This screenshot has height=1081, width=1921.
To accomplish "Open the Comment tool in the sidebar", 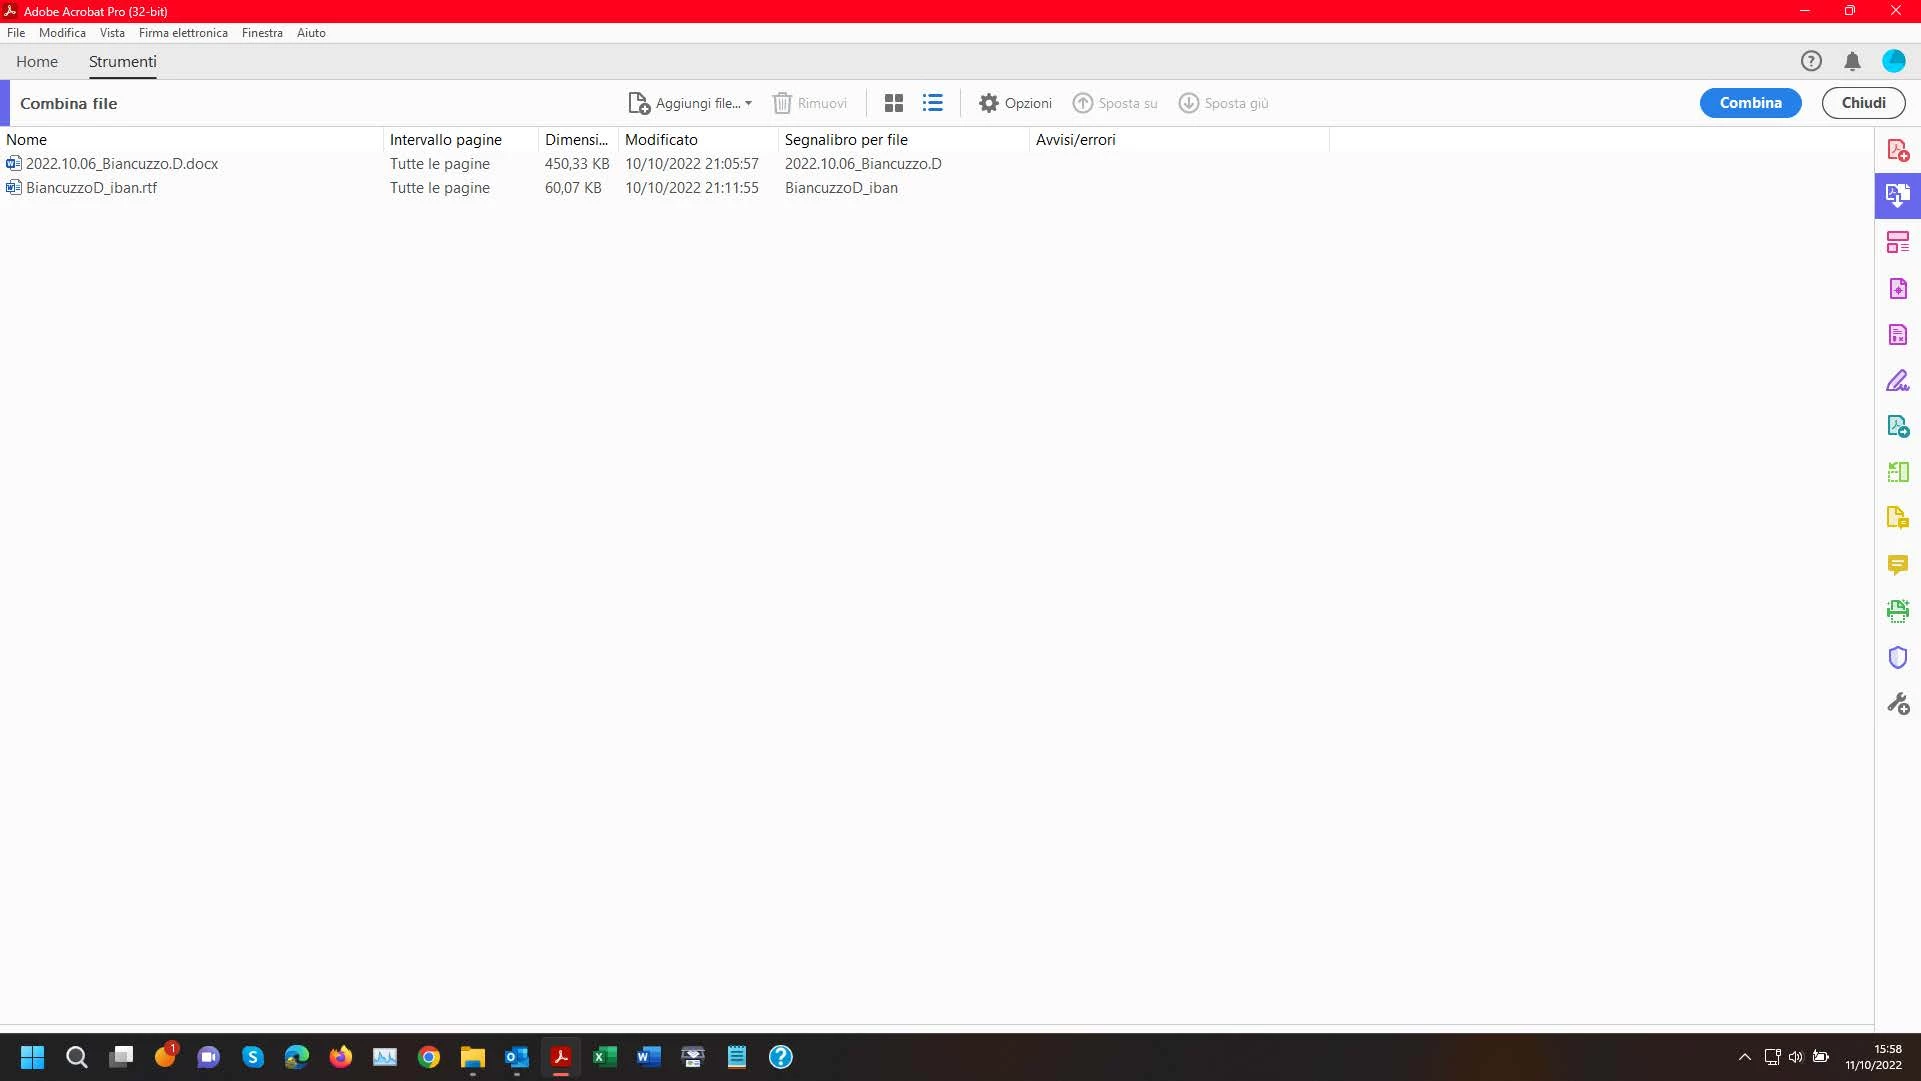I will tap(1897, 565).
